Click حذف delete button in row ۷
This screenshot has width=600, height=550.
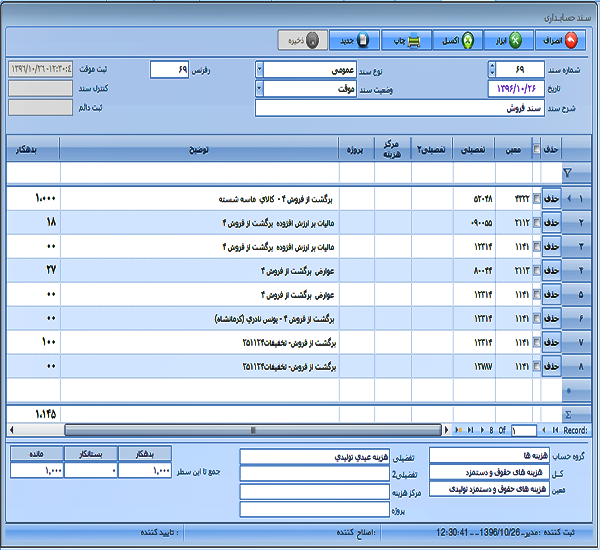[551, 342]
